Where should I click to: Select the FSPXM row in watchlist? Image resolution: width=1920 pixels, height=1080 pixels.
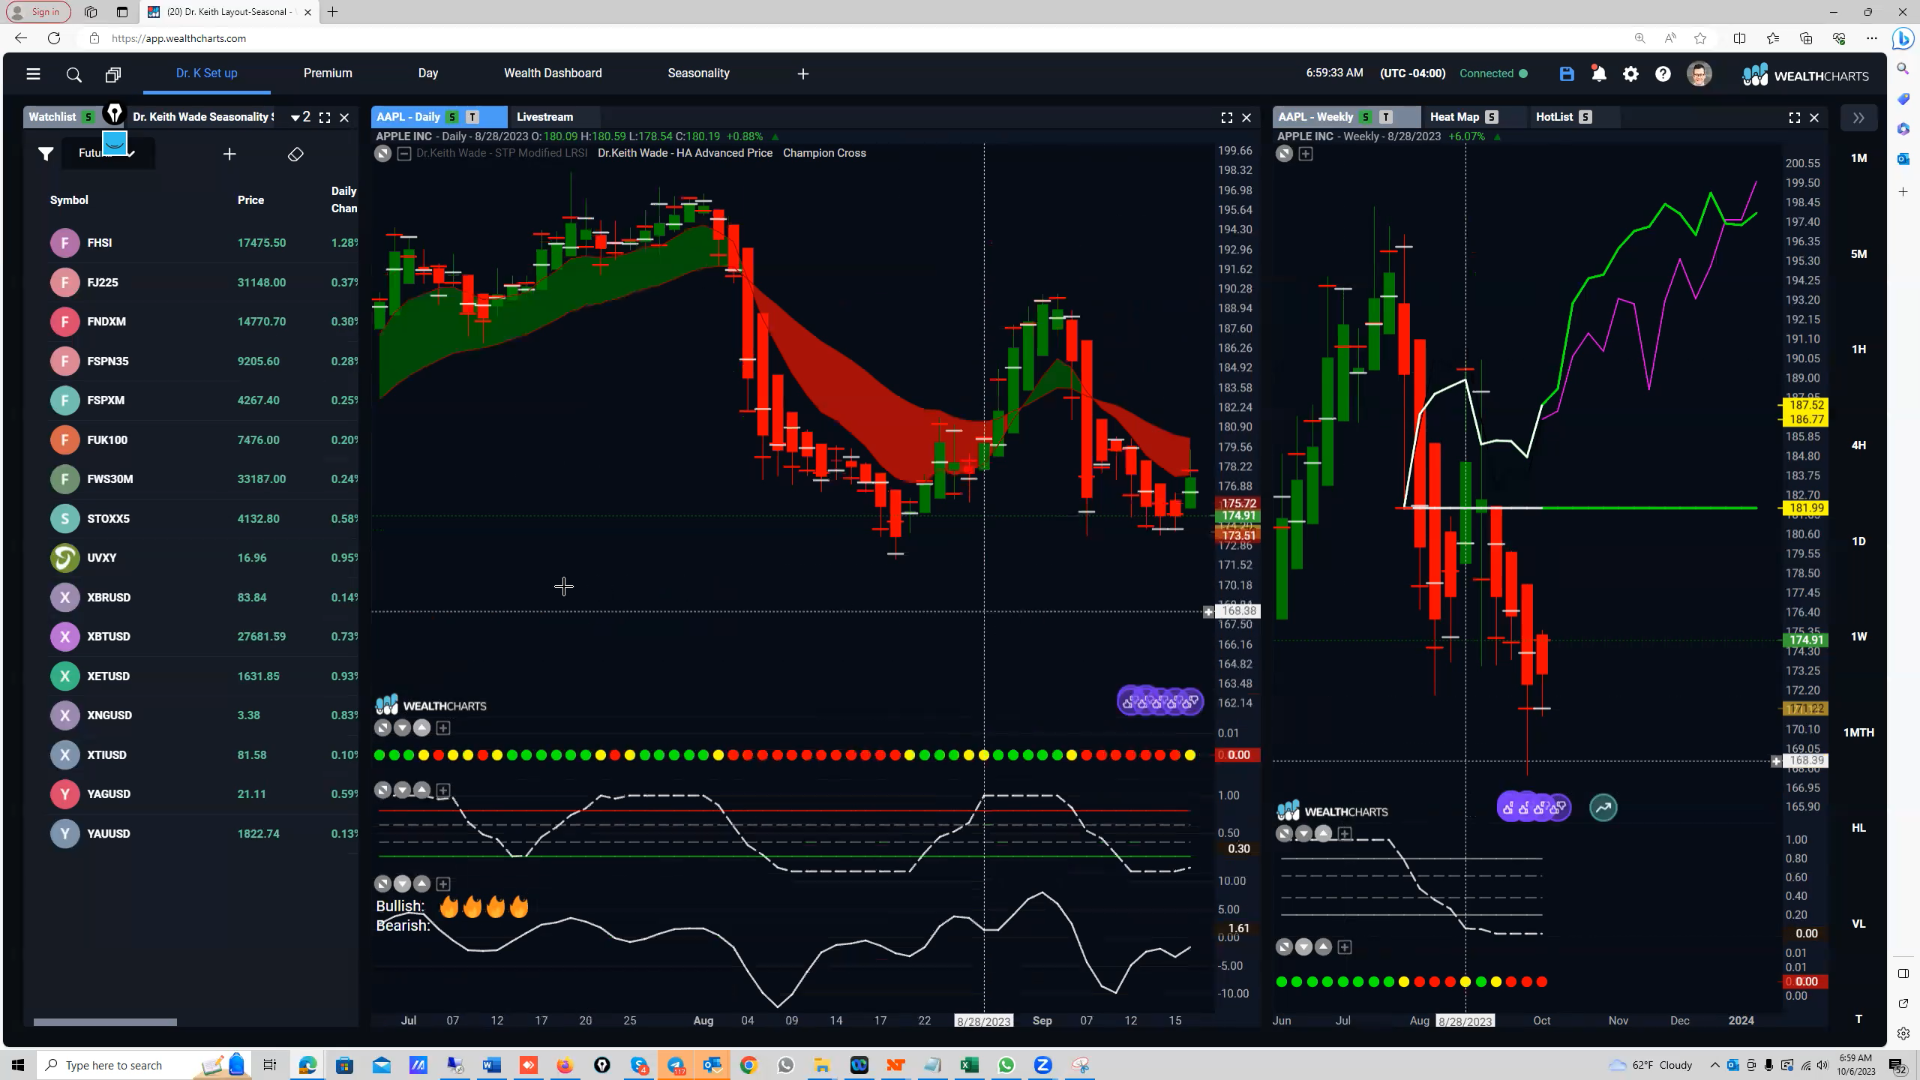click(190, 401)
